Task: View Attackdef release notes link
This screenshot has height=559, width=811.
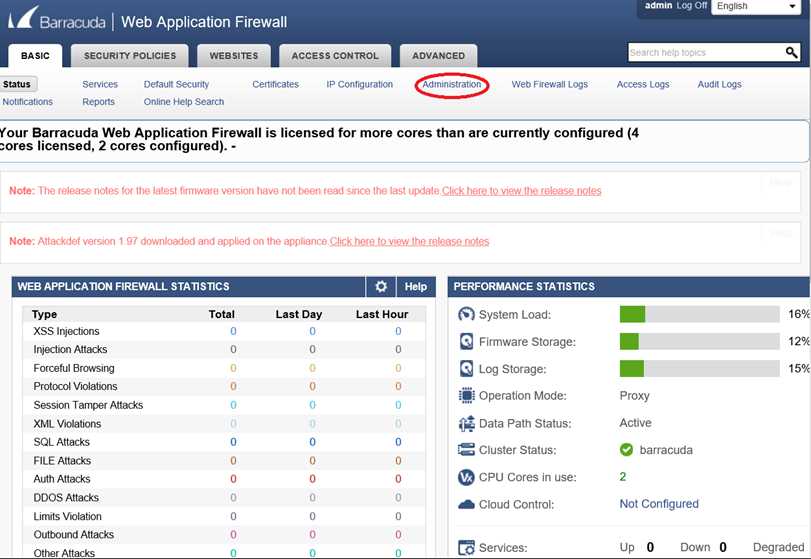Action: click(410, 241)
